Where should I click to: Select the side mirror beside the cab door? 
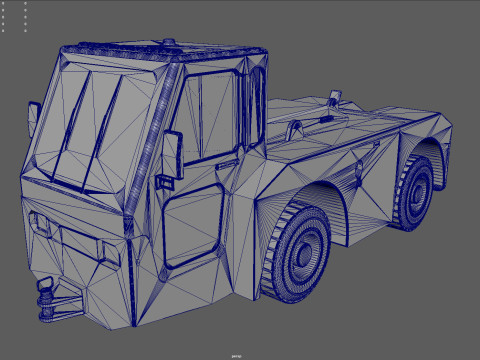point(173,155)
